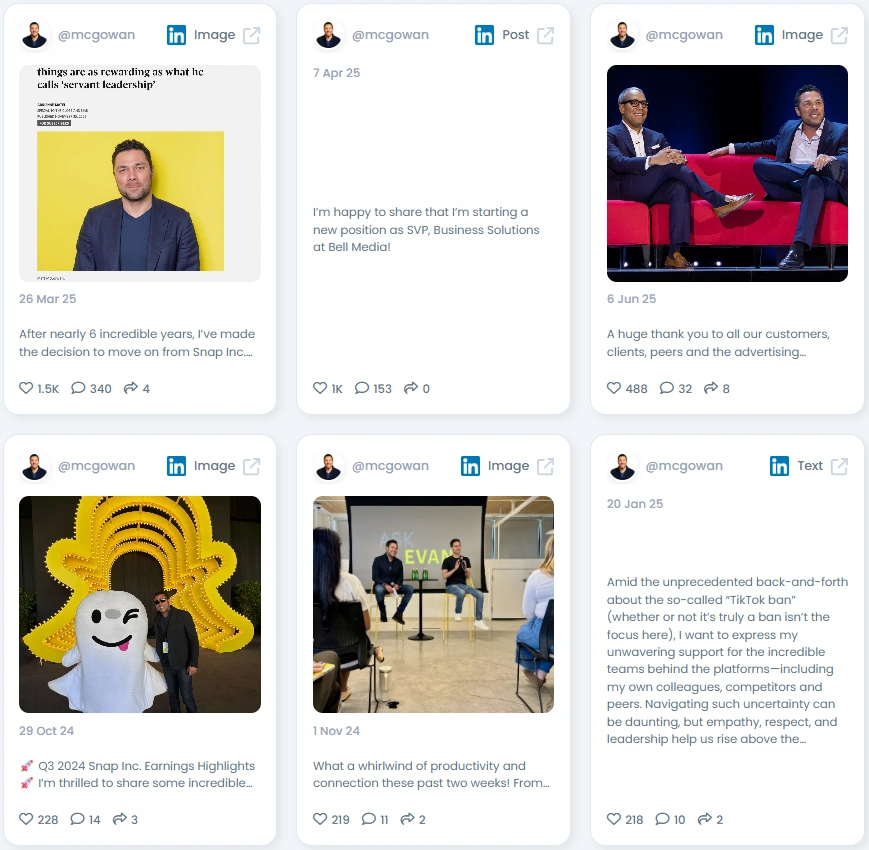This screenshot has width=869, height=850.
Task: Click profile avatar on 6 Jun 25 post
Action: click(622, 35)
